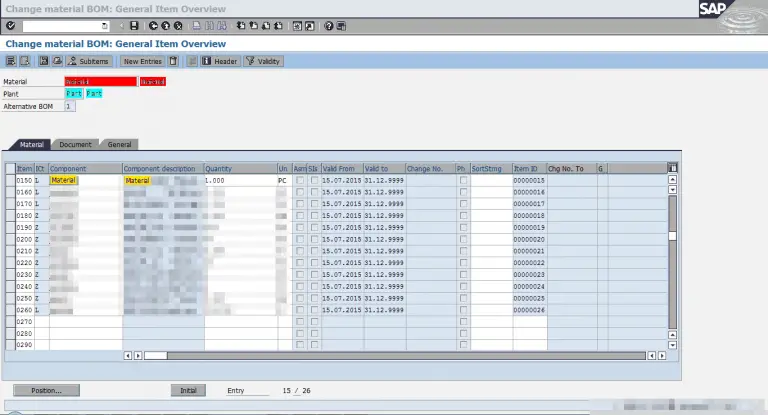Click the Position... button
The width and height of the screenshot is (768, 415).
click(x=46, y=390)
